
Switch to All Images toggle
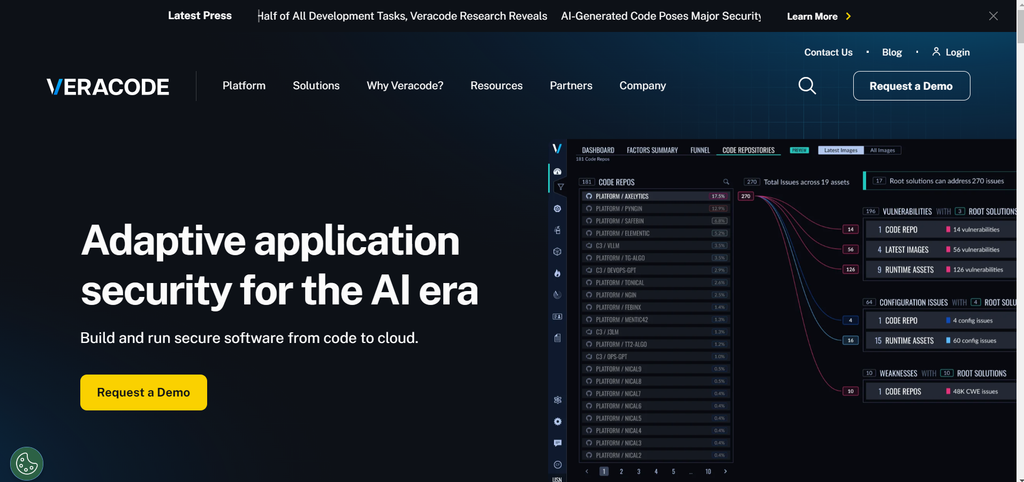(882, 150)
